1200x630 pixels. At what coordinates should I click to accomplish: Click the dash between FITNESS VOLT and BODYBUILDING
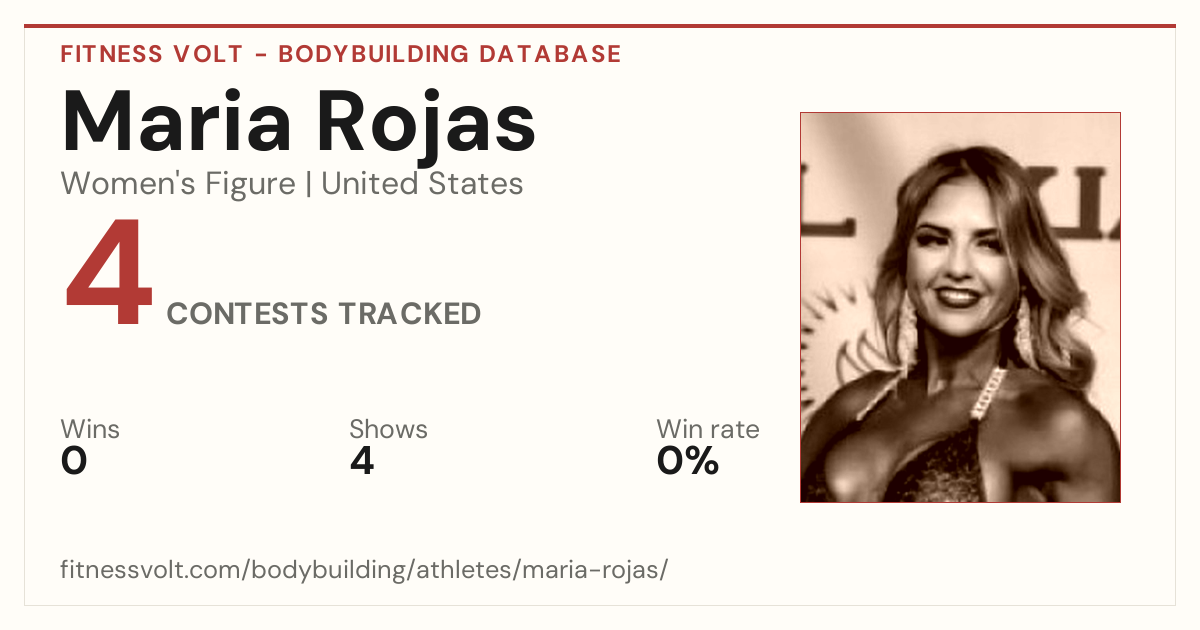pos(258,55)
